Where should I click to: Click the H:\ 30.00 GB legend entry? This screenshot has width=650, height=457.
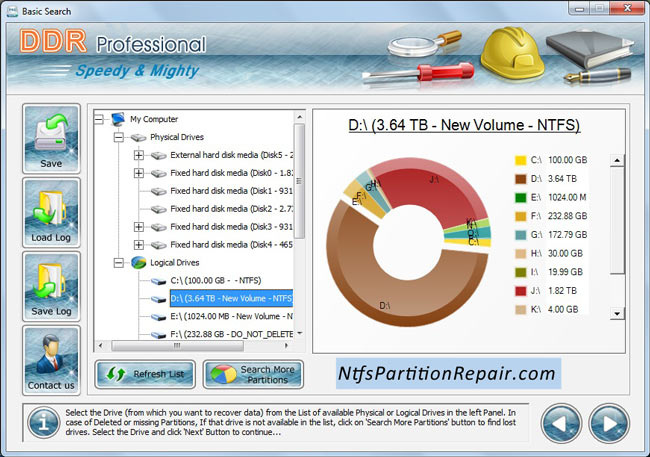click(x=549, y=253)
